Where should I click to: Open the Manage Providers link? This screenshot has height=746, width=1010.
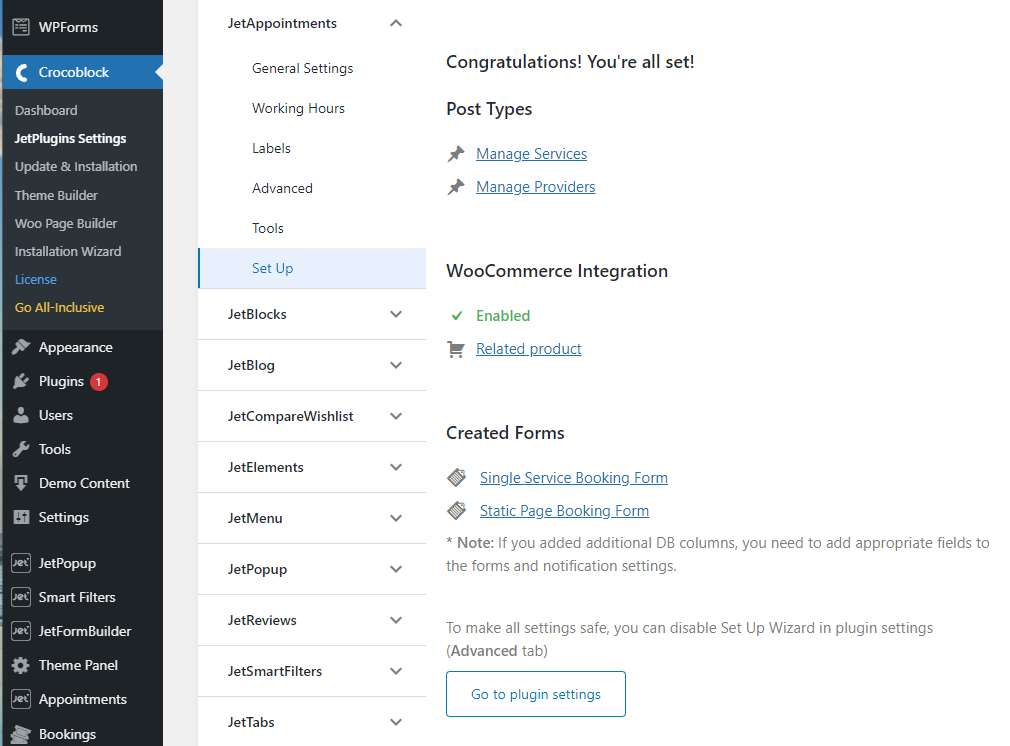(x=535, y=187)
